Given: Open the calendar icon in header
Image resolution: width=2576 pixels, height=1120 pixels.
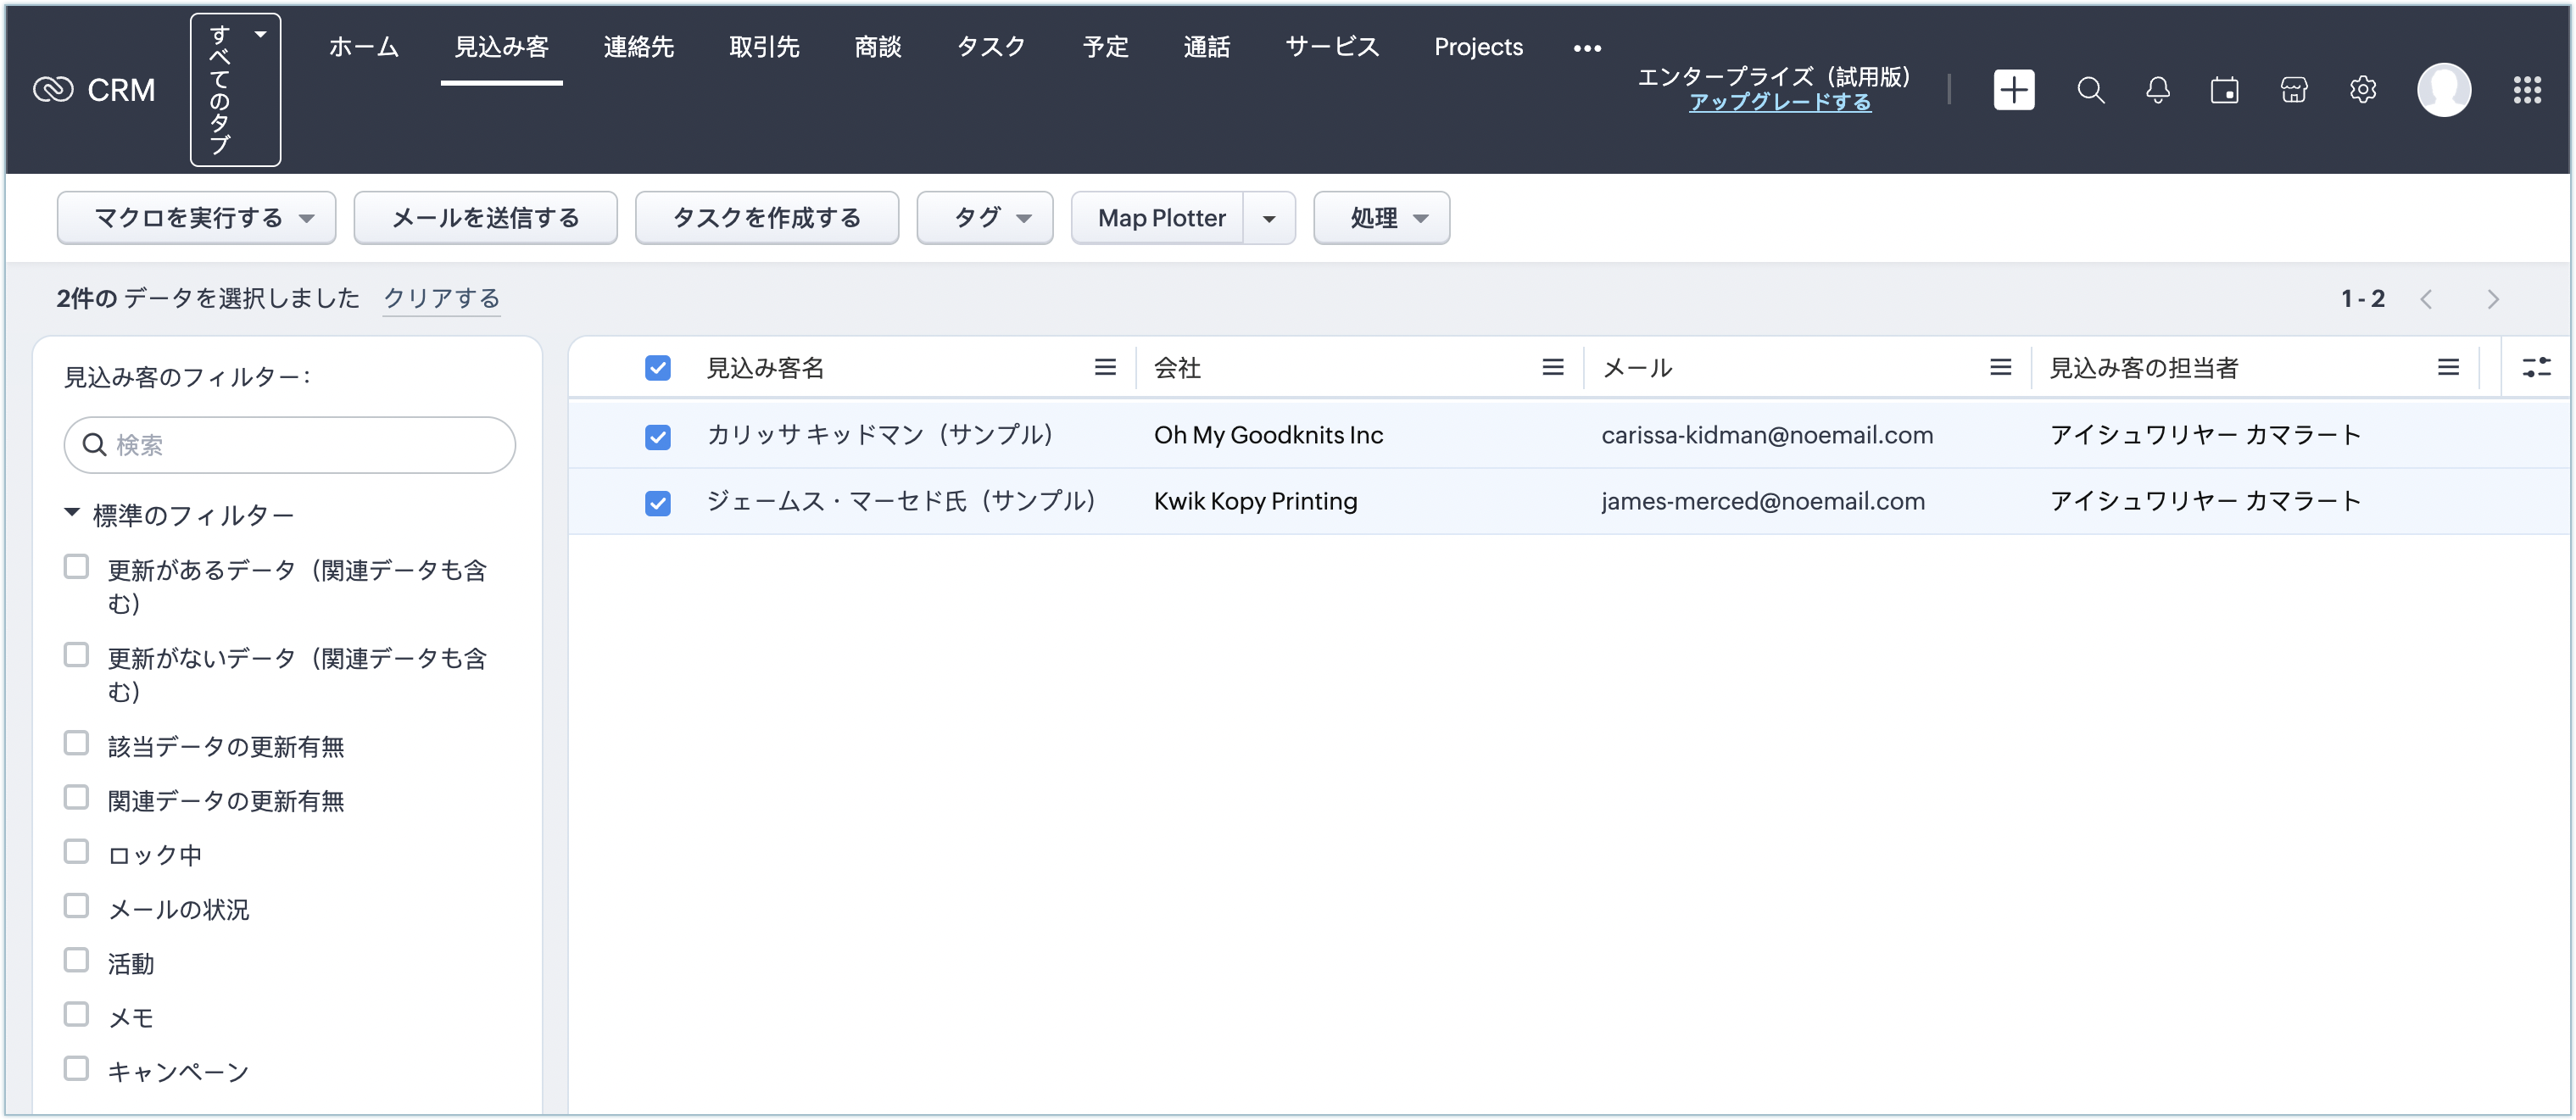Looking at the screenshot, I should (2224, 90).
